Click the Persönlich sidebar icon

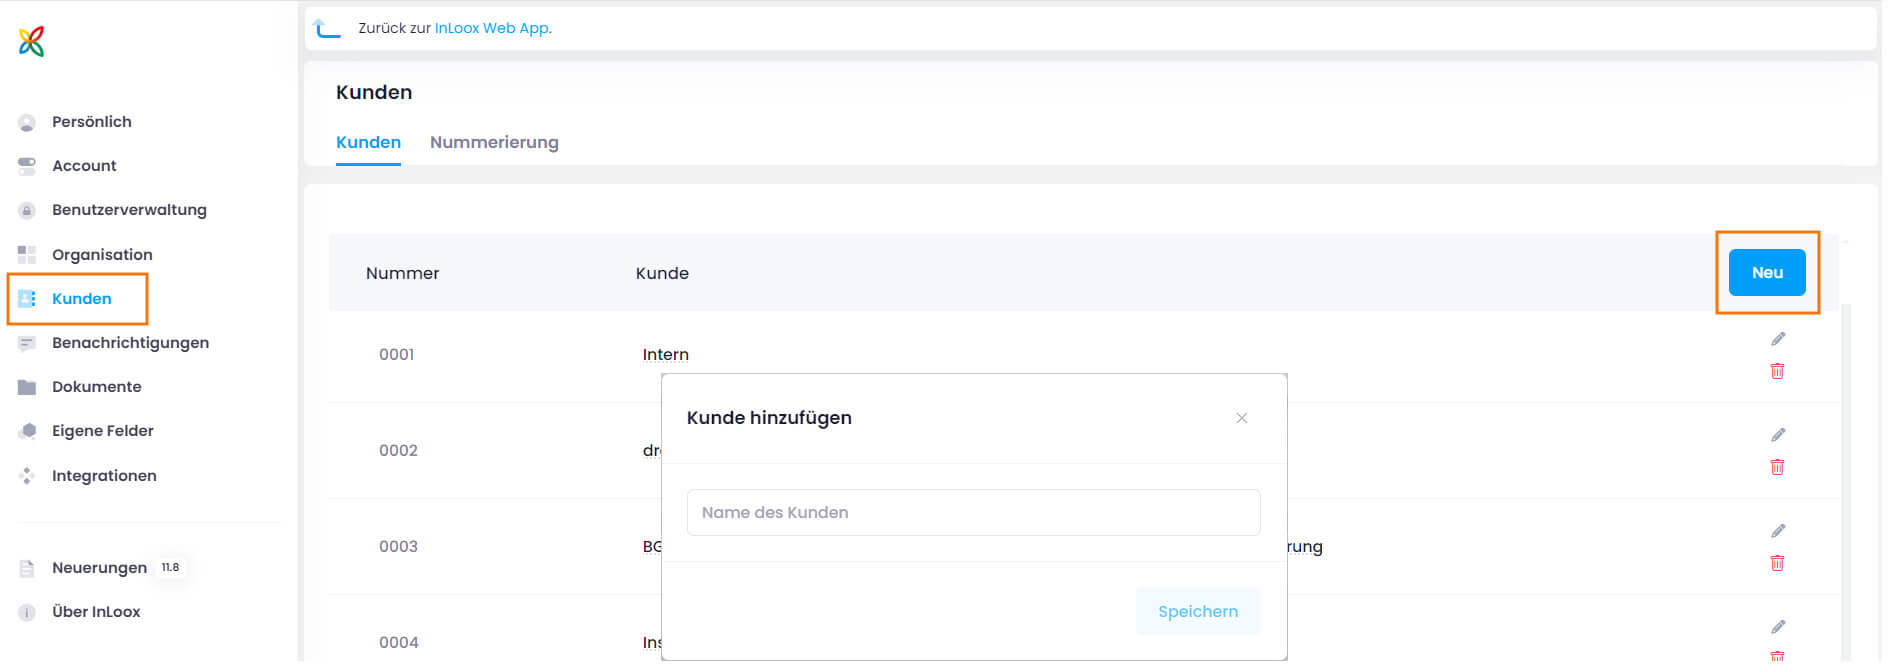point(27,123)
